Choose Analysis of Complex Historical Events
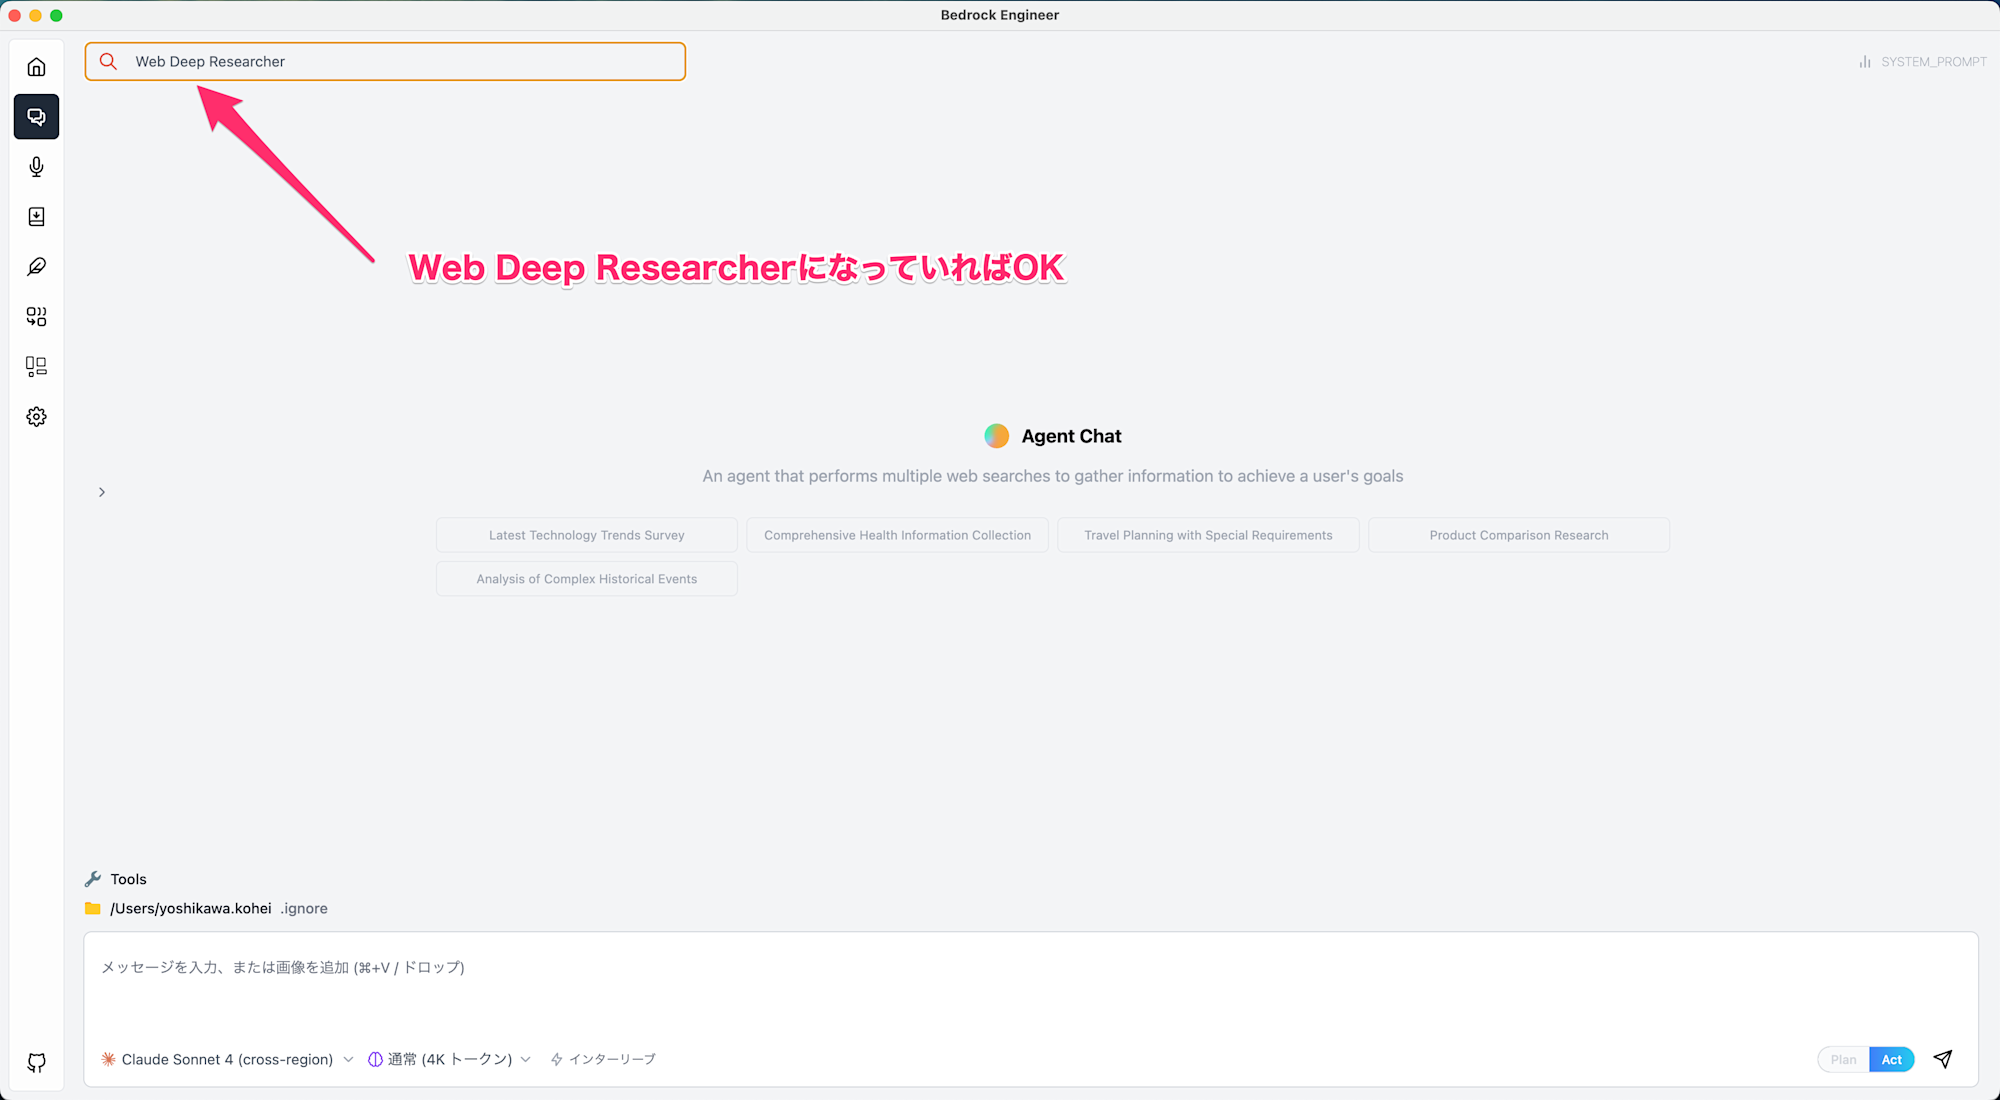This screenshot has height=1100, width=2000. pos(587,579)
